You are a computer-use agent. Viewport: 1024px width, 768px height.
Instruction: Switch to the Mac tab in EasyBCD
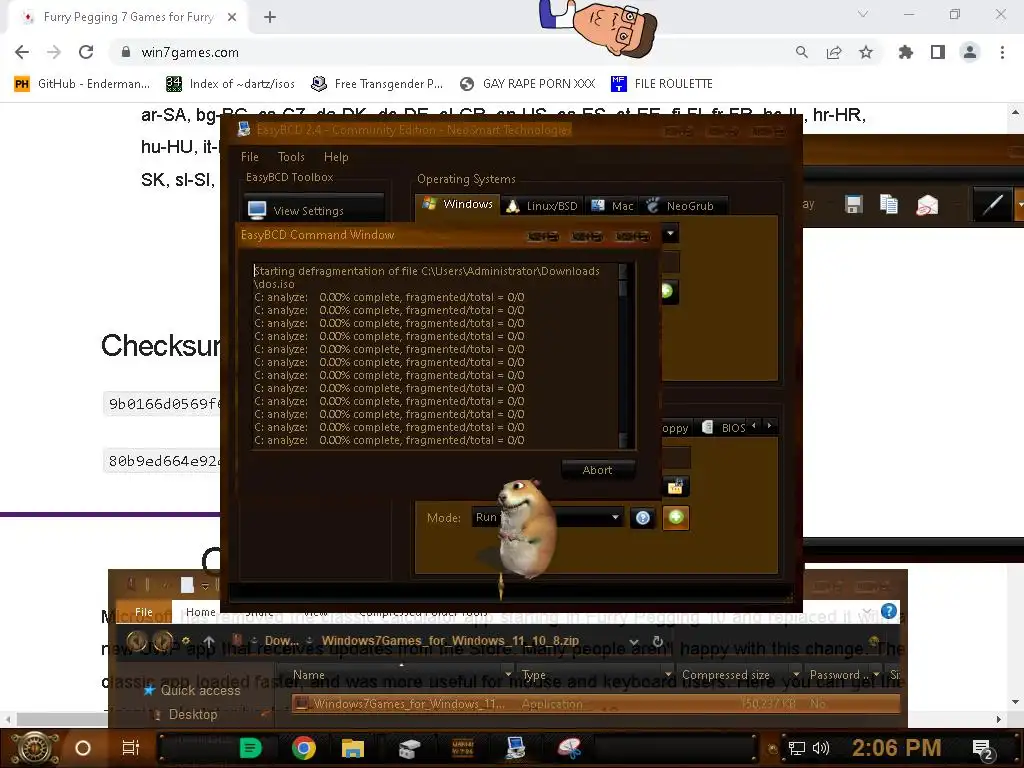[x=612, y=206]
